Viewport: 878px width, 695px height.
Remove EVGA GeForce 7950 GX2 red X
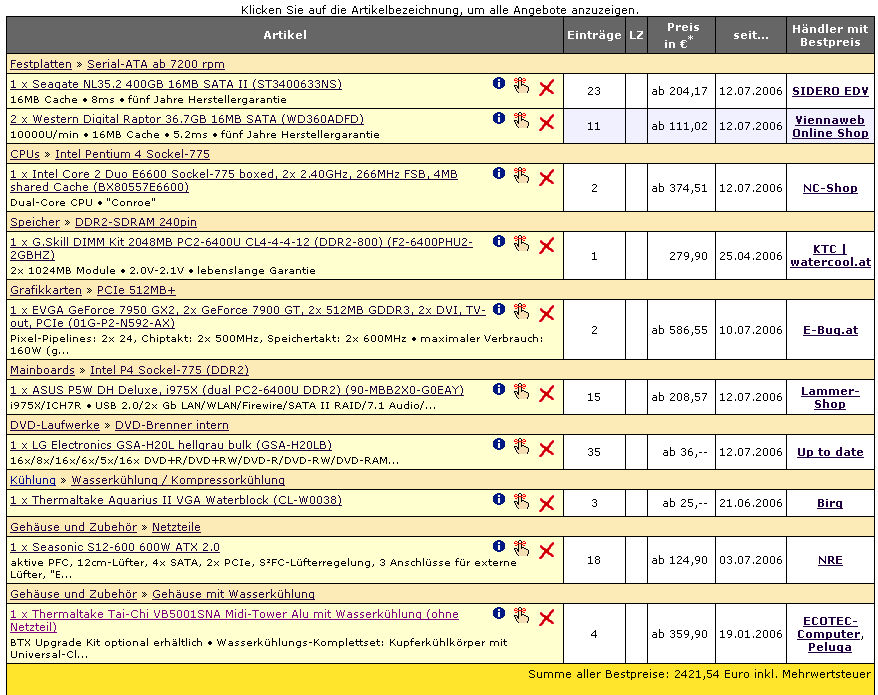pos(547,314)
